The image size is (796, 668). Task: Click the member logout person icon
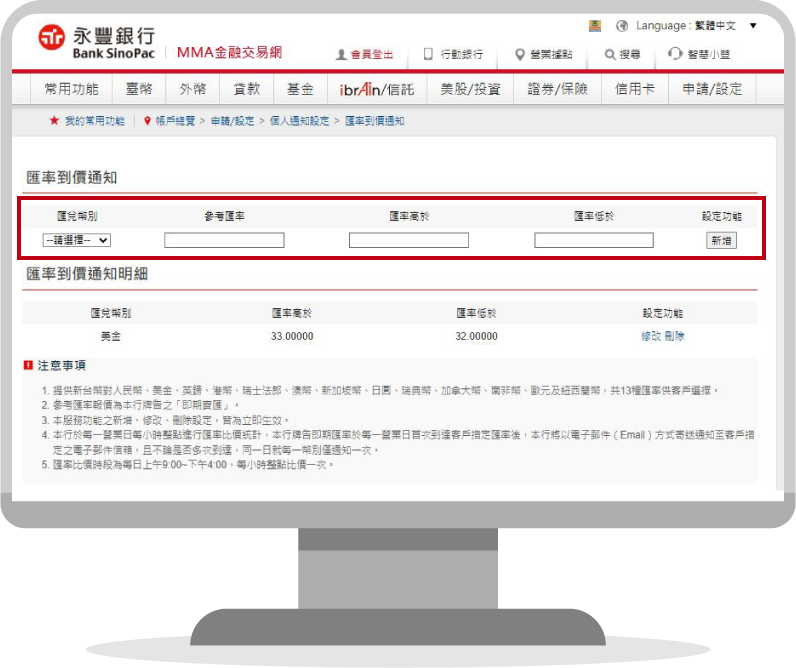[341, 54]
